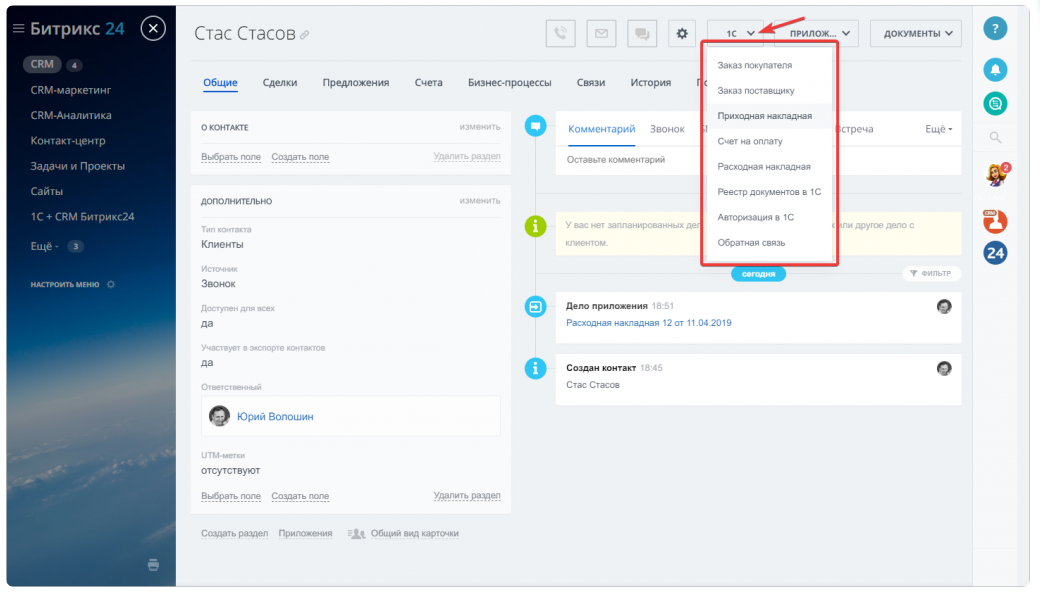Open Юрий Волошин's profile link

(275, 416)
